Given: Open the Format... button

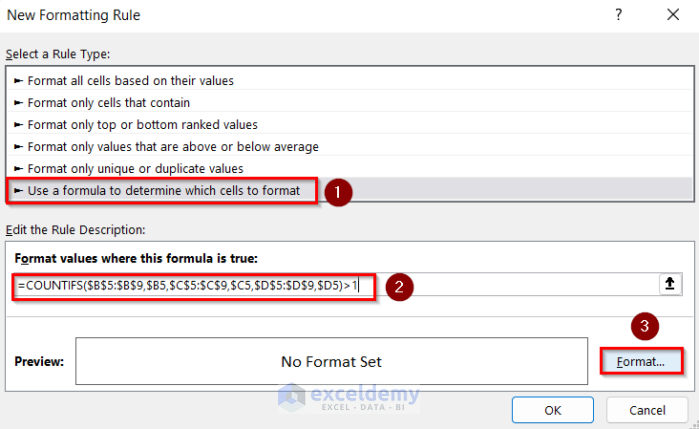Looking at the screenshot, I should 641,361.
